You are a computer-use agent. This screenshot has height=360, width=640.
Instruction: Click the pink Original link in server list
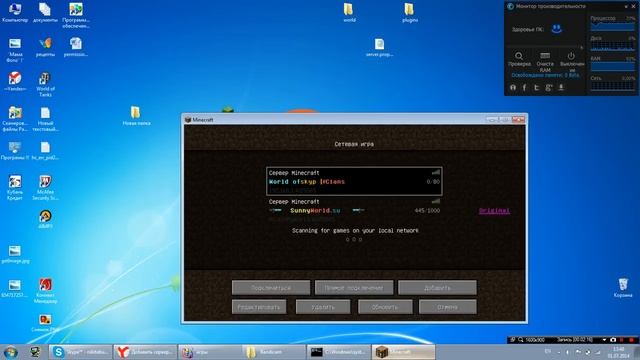tap(494, 211)
